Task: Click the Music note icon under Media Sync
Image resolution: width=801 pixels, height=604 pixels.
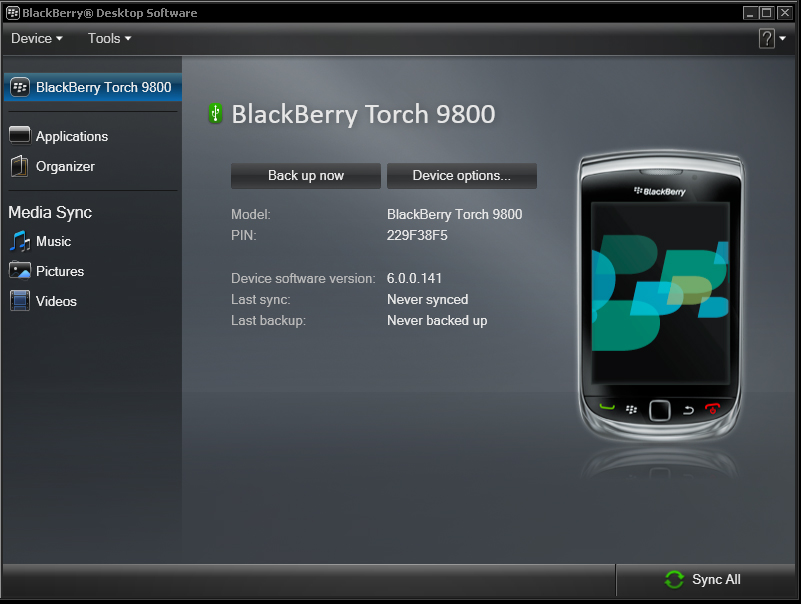Action: (20, 241)
